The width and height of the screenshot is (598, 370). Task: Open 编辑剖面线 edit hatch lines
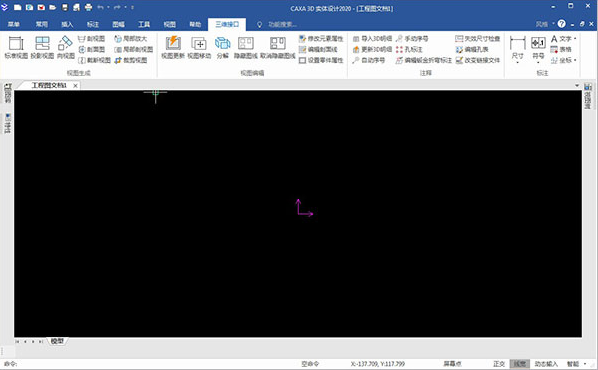pyautogui.click(x=318, y=49)
